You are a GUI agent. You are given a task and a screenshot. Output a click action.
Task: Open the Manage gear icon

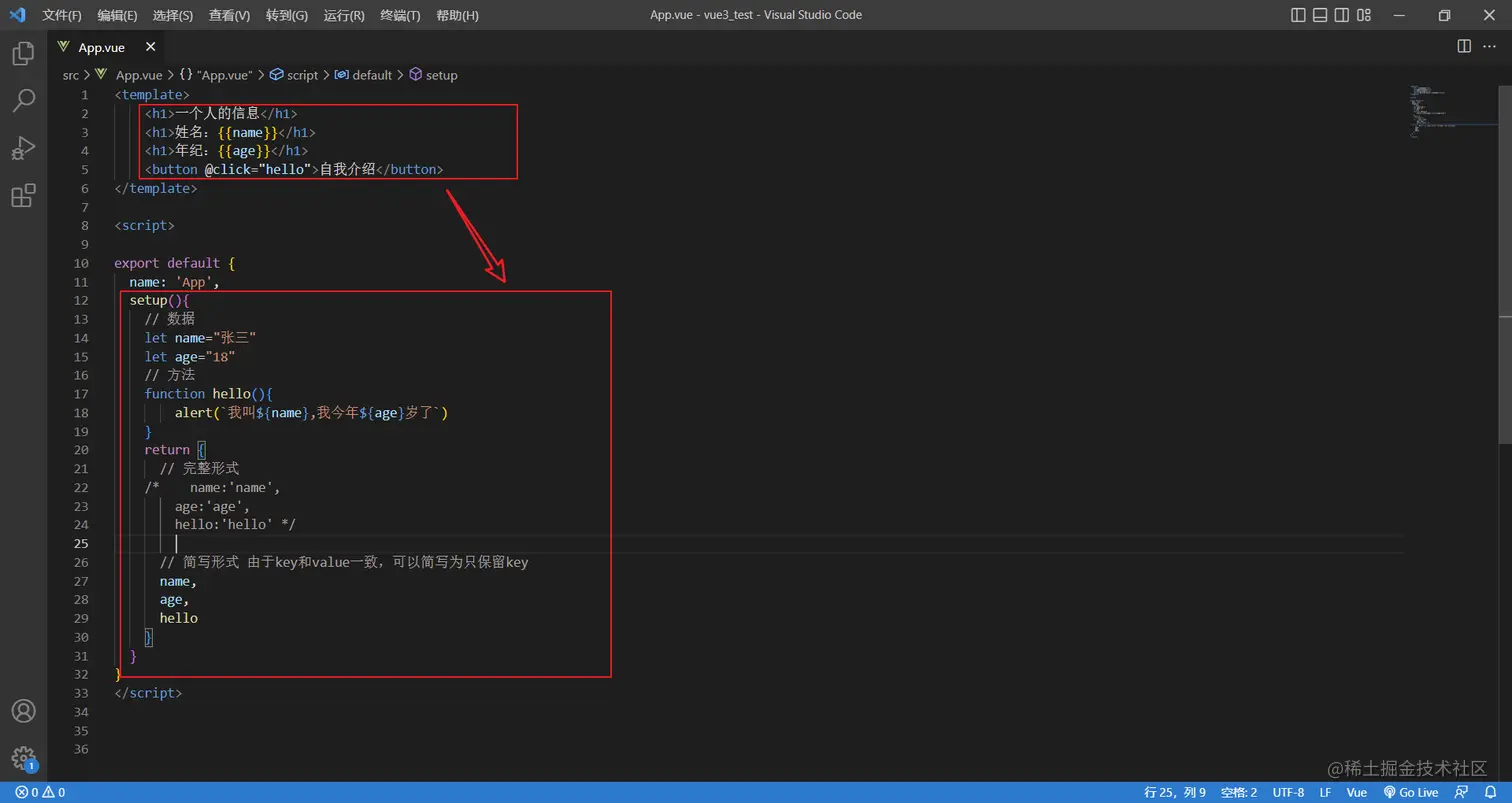coord(23,758)
